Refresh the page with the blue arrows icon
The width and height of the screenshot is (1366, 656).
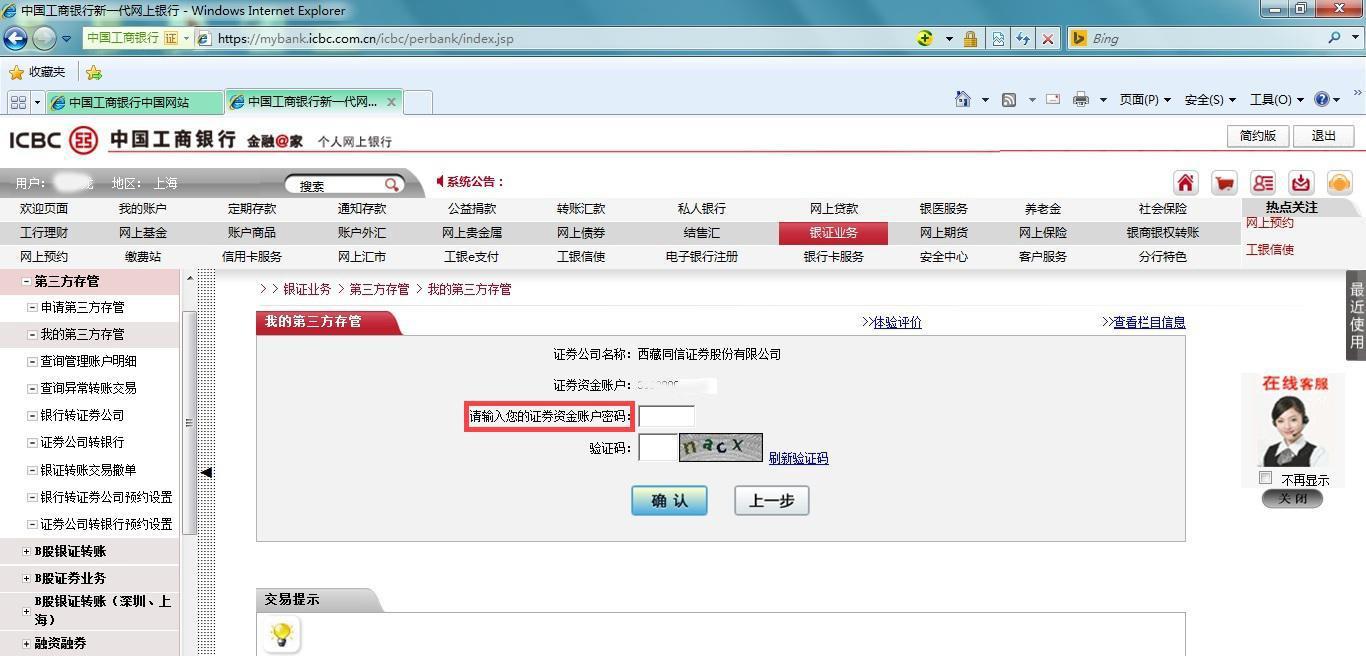(1023, 39)
